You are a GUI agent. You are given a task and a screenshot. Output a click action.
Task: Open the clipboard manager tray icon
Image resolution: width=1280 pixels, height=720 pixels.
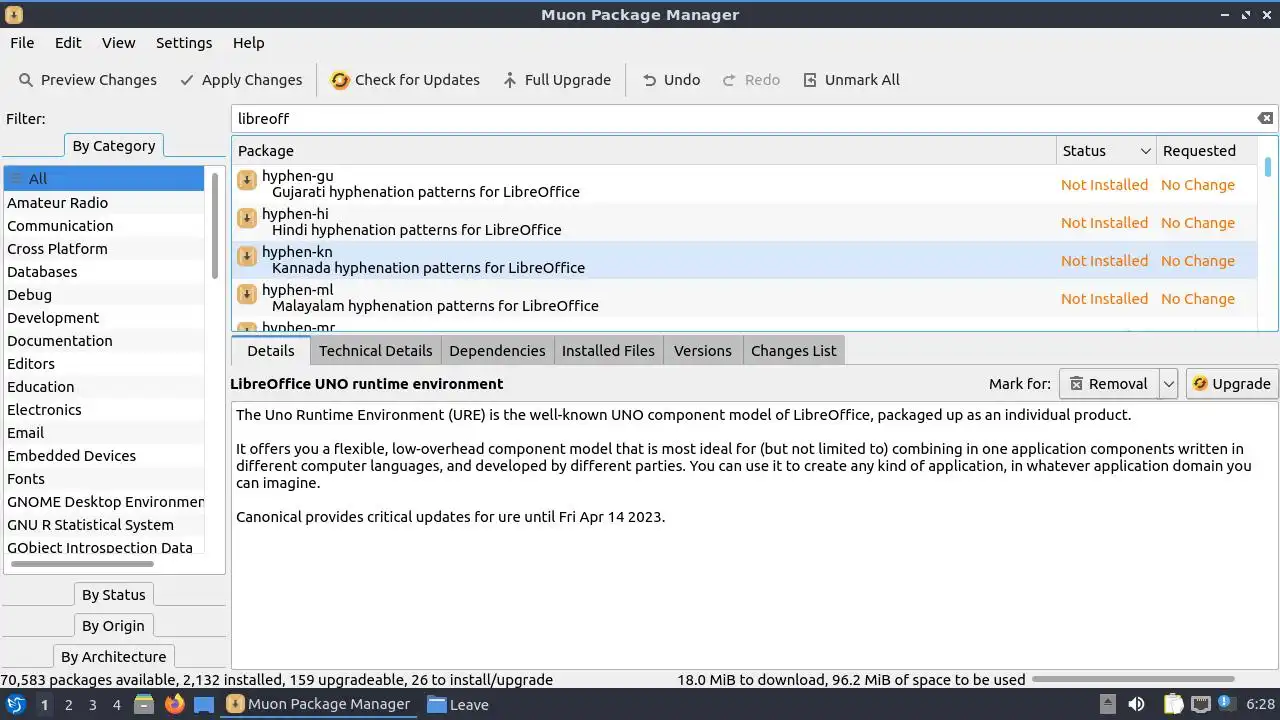click(x=1173, y=704)
